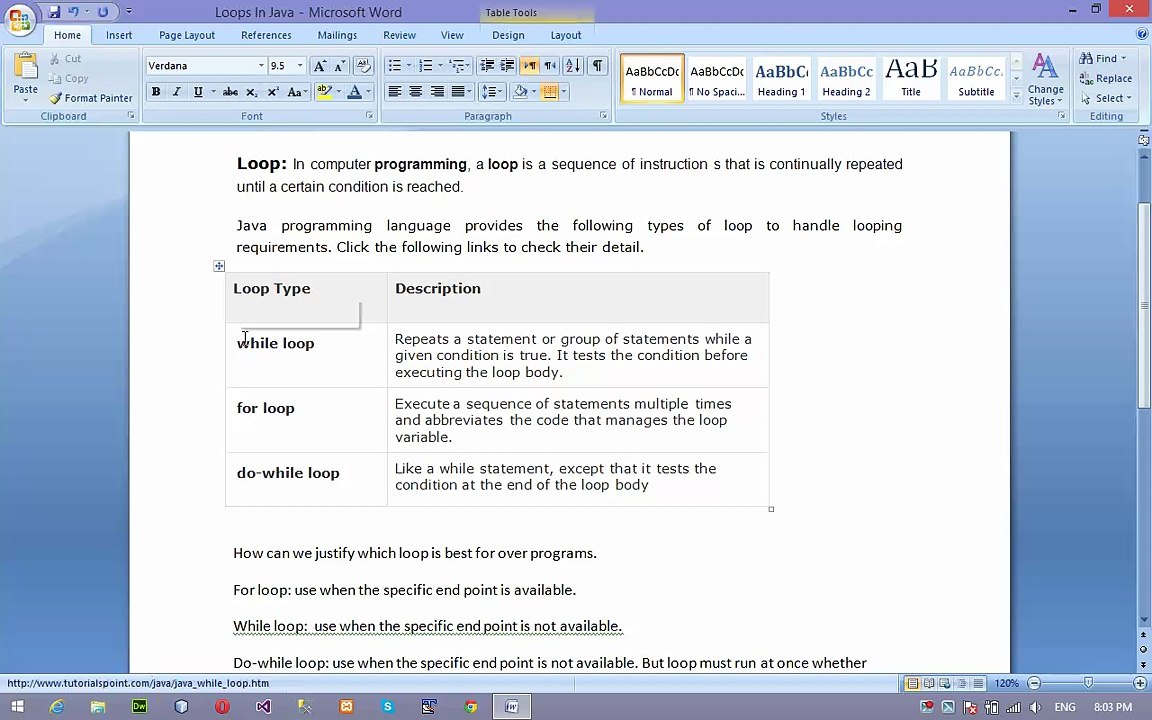Center the text alignment

tap(415, 92)
